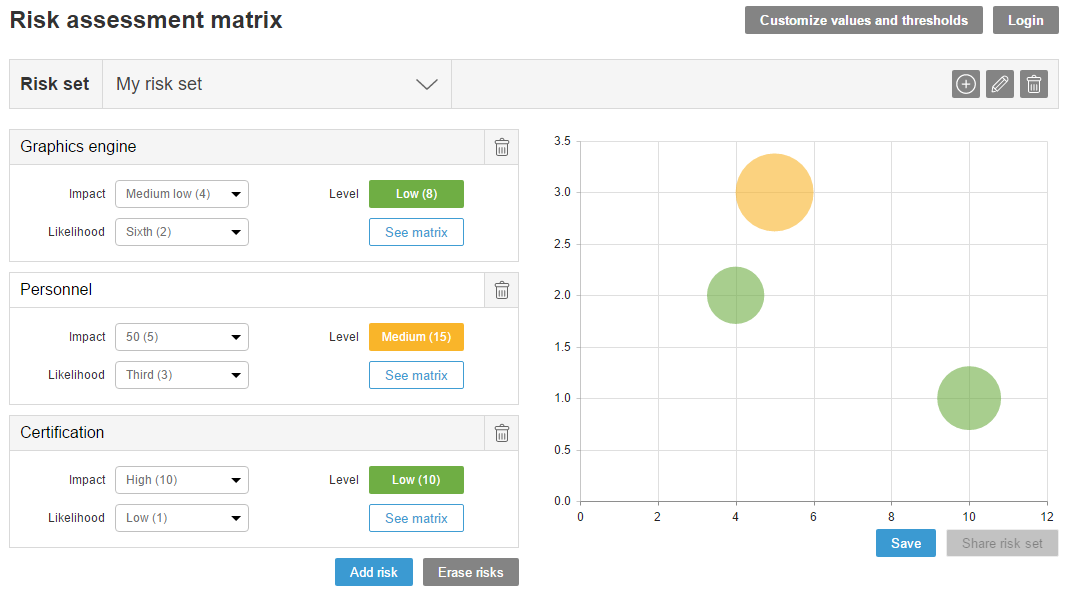This screenshot has width=1068, height=597.
Task: Create a new risk set with the plus icon
Action: point(965,84)
